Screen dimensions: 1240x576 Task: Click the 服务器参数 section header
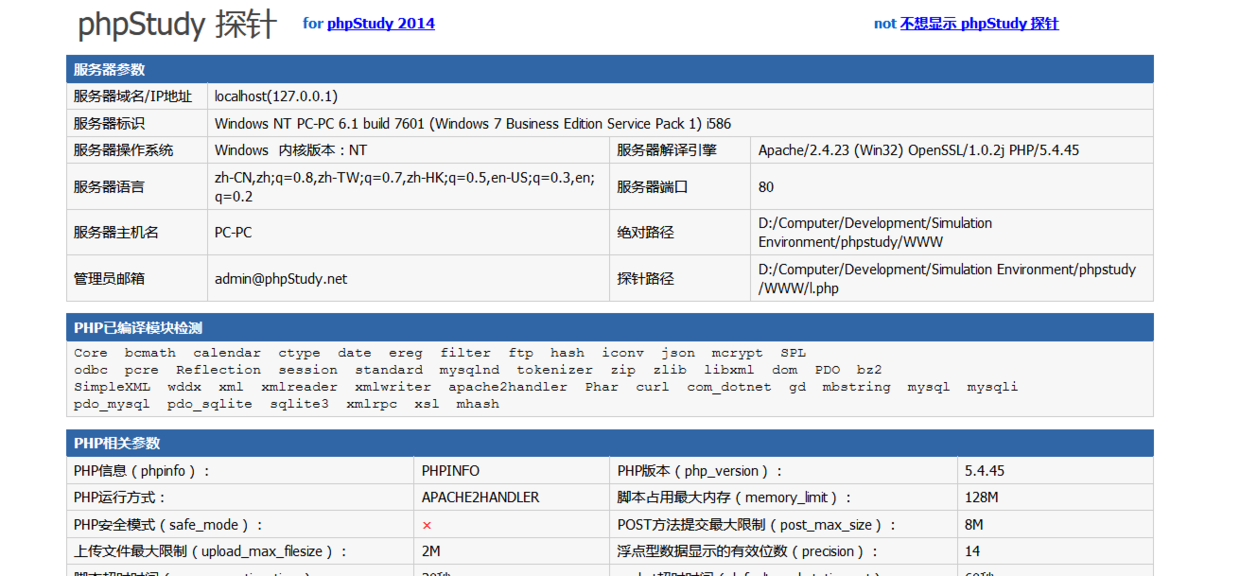tap(609, 69)
